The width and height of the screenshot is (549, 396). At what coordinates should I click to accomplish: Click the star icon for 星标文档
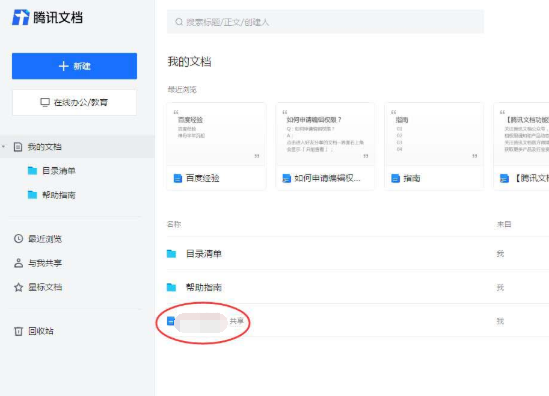click(x=18, y=287)
